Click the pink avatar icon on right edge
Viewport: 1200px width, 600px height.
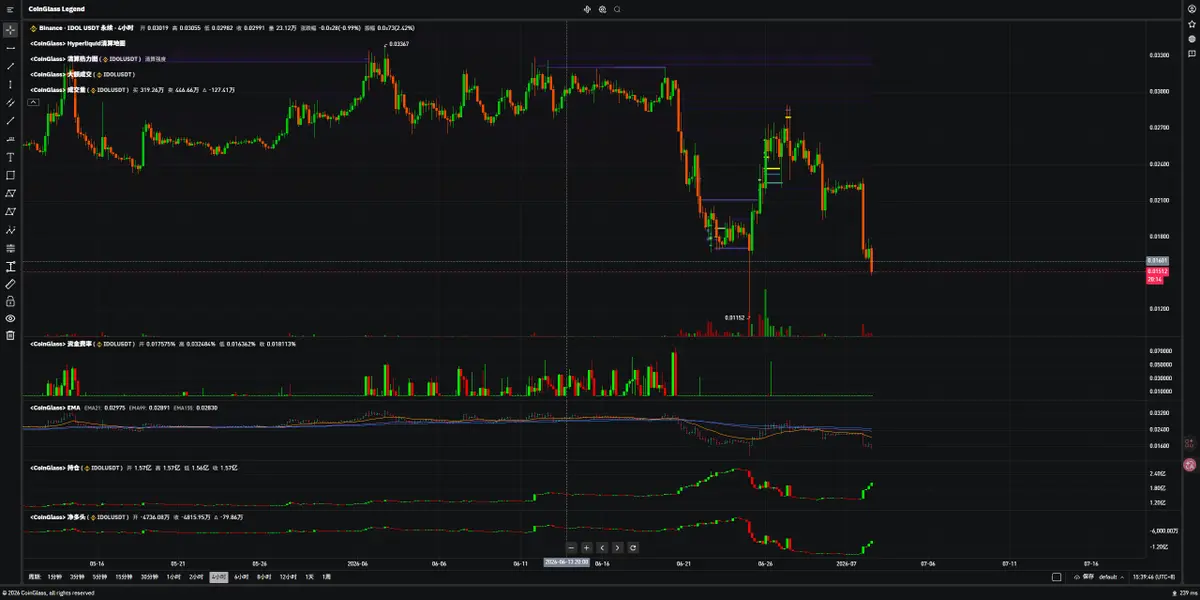coord(1190,465)
